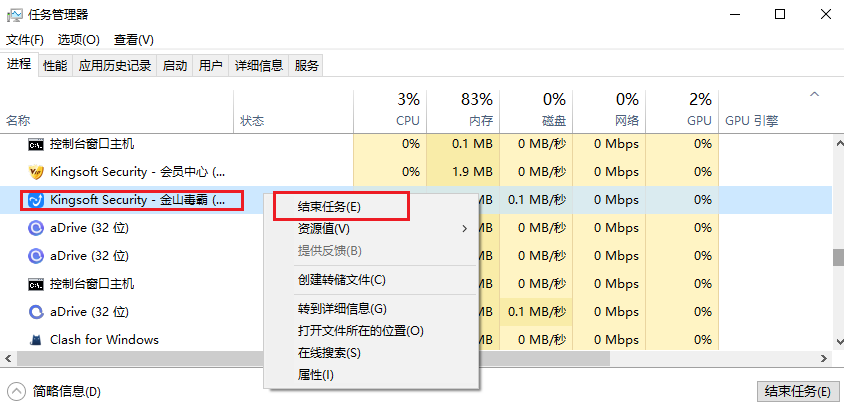The image size is (844, 414).
Task: Minimize the Task Manager window
Action: coord(733,15)
